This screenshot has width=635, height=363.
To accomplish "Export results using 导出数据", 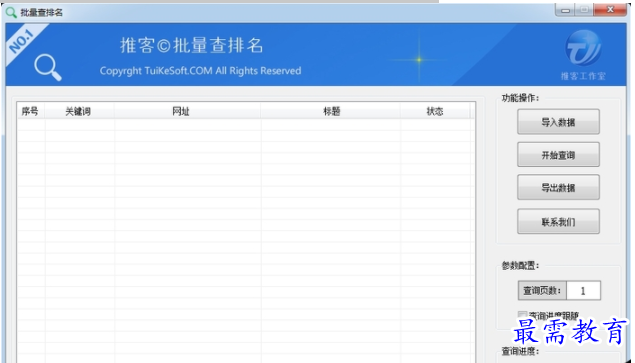I will point(558,187).
